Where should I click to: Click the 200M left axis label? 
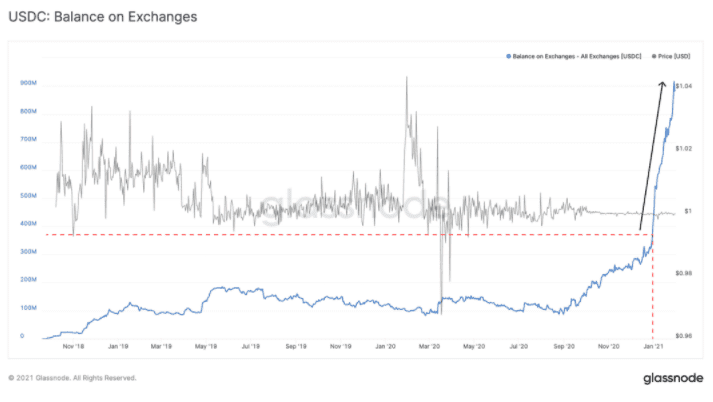(x=28, y=280)
